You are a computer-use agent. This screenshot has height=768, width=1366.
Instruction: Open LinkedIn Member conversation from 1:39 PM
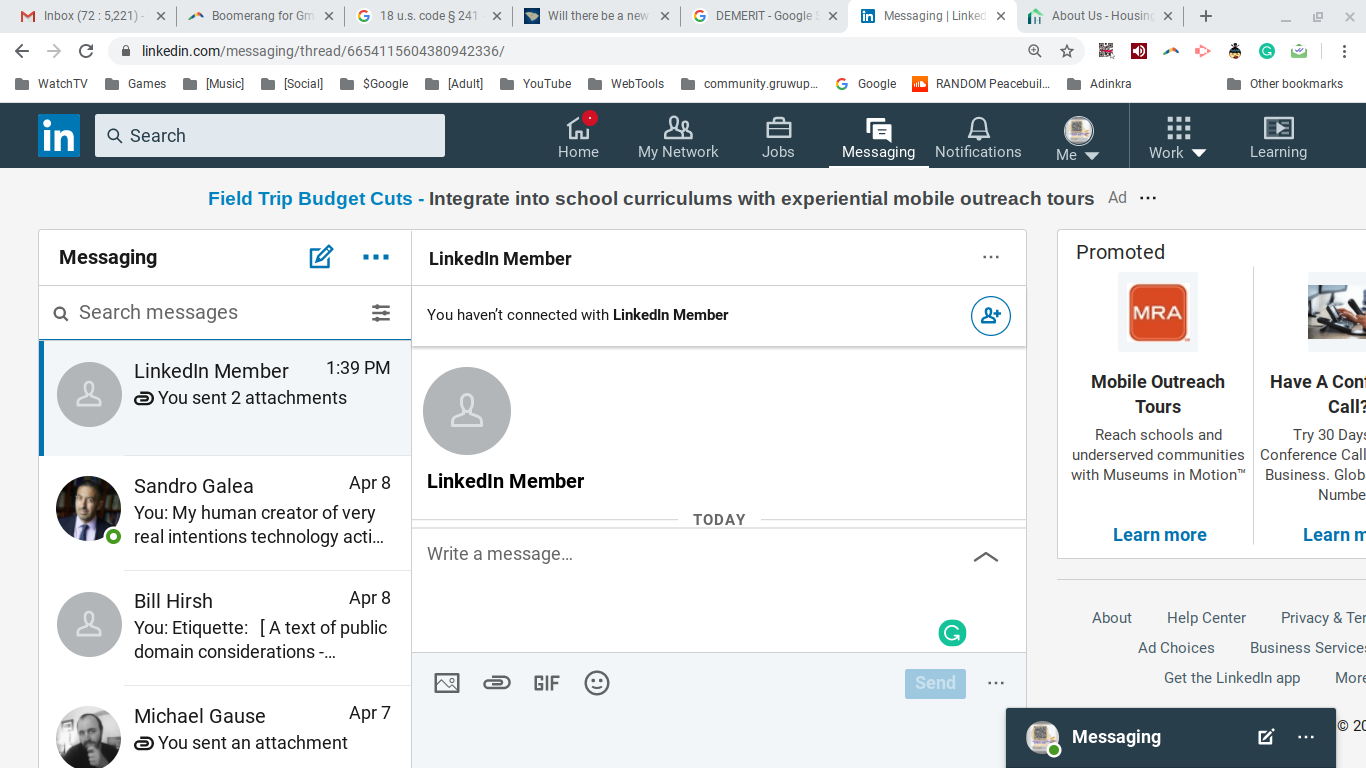click(x=225, y=398)
